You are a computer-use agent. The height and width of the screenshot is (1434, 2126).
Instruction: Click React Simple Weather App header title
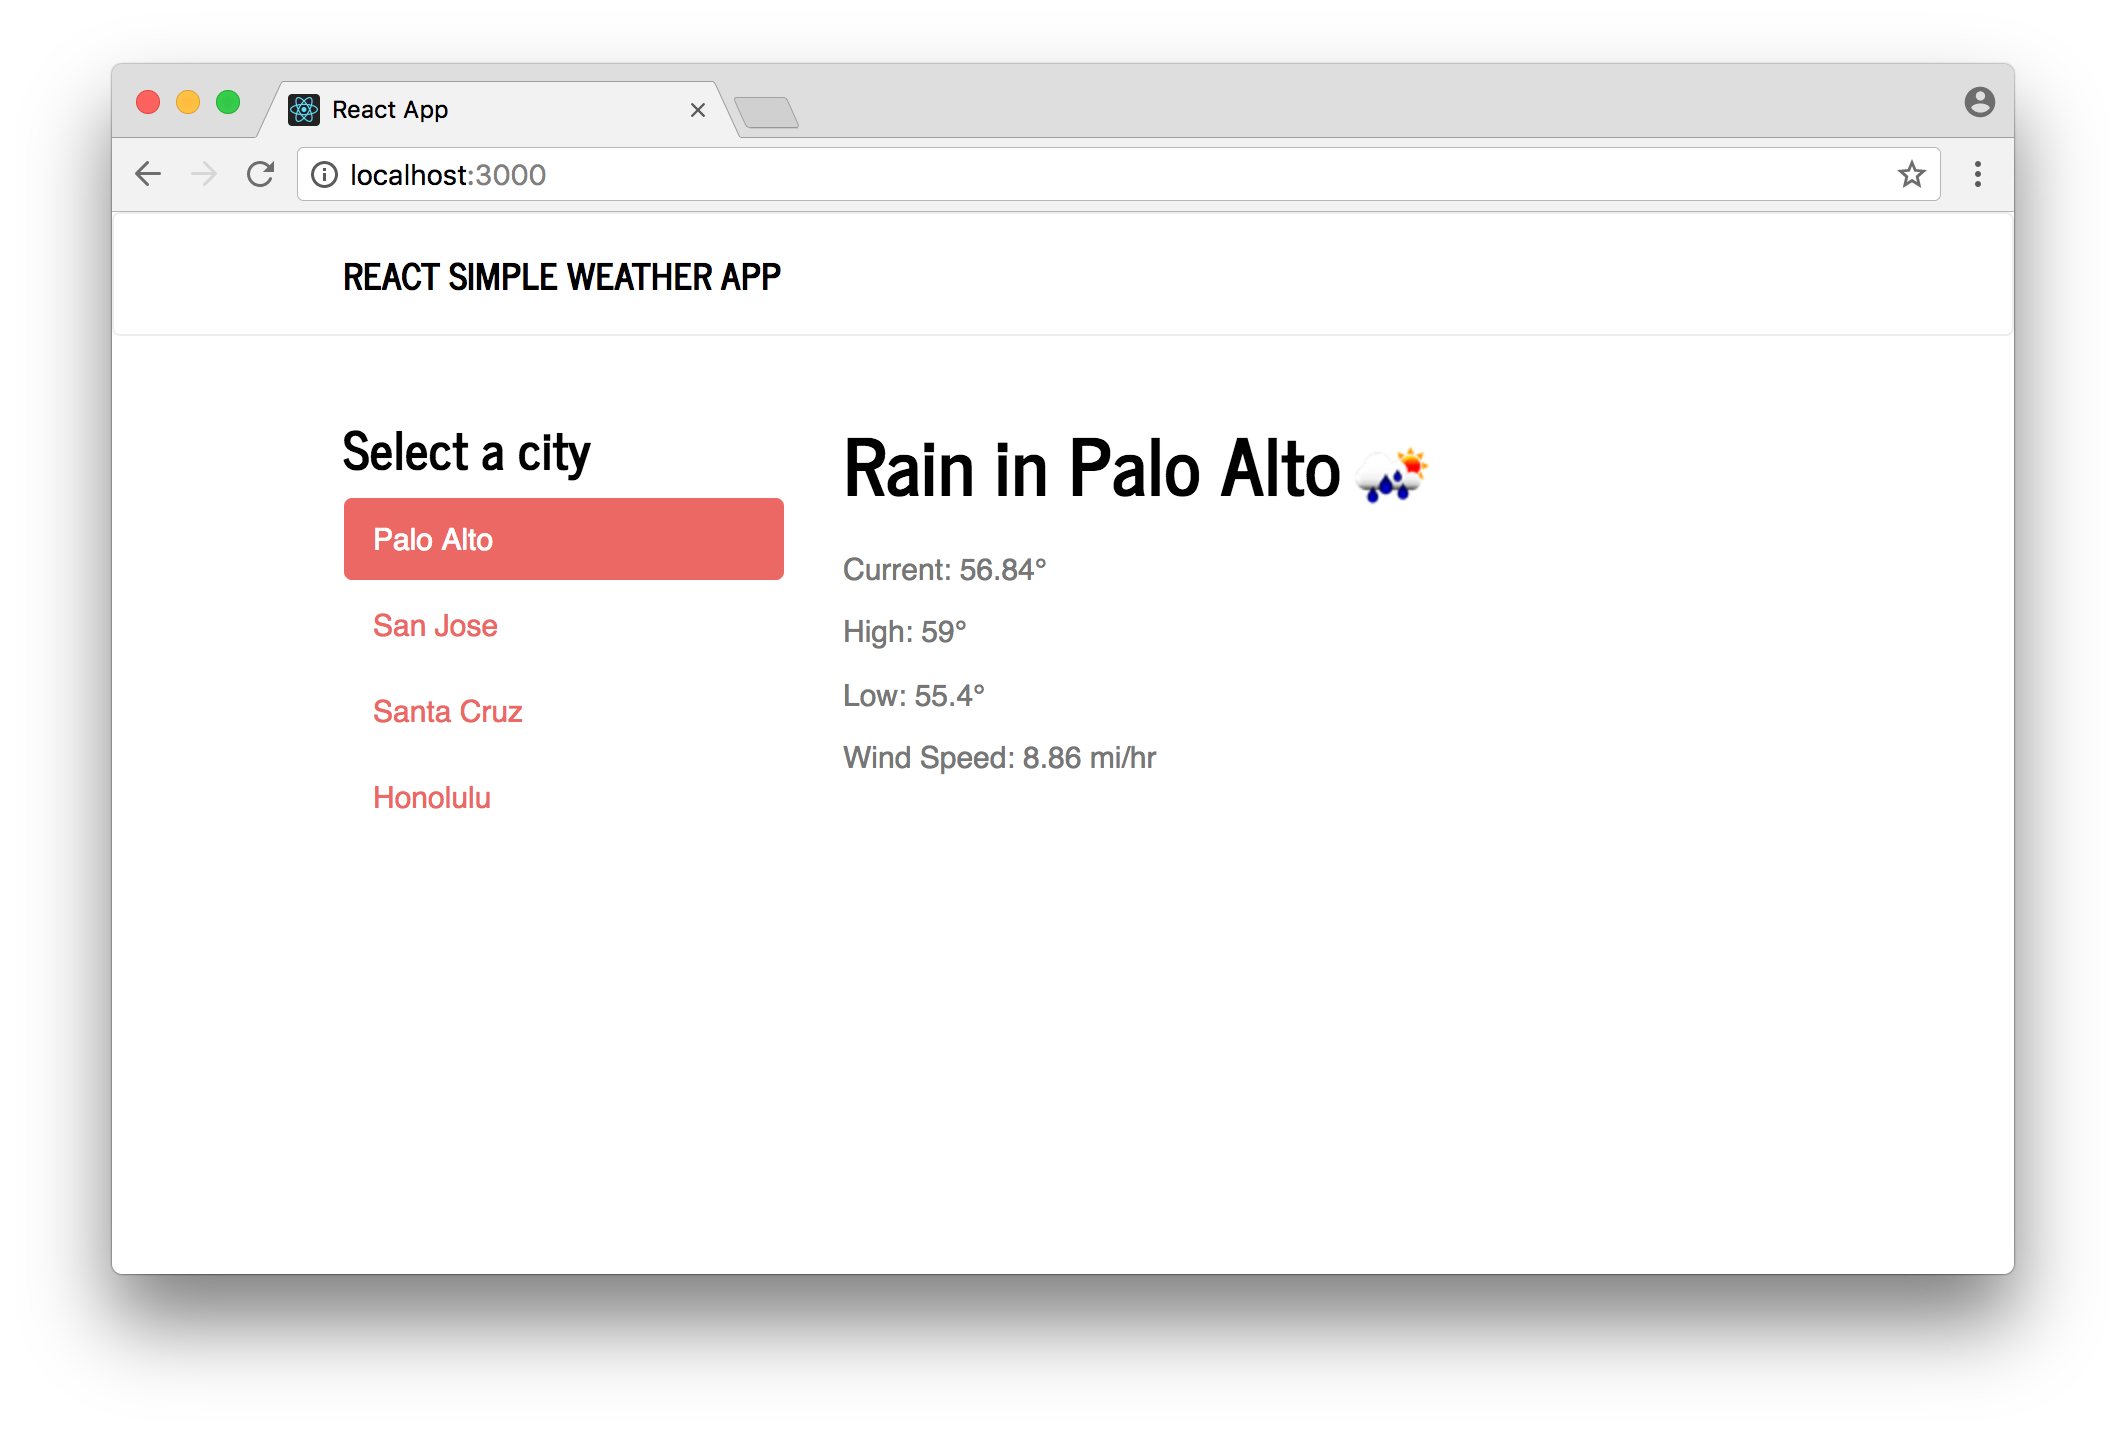[561, 277]
